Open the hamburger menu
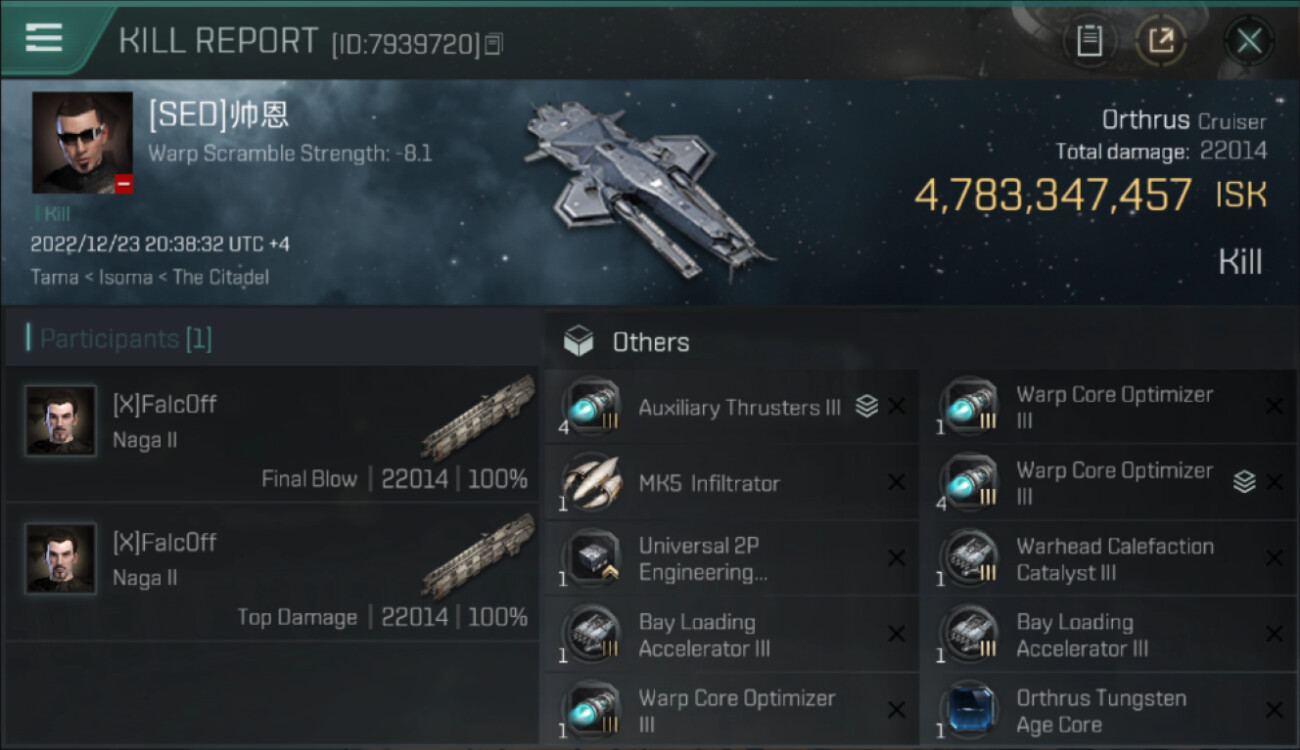This screenshot has width=1300, height=750. 44,38
